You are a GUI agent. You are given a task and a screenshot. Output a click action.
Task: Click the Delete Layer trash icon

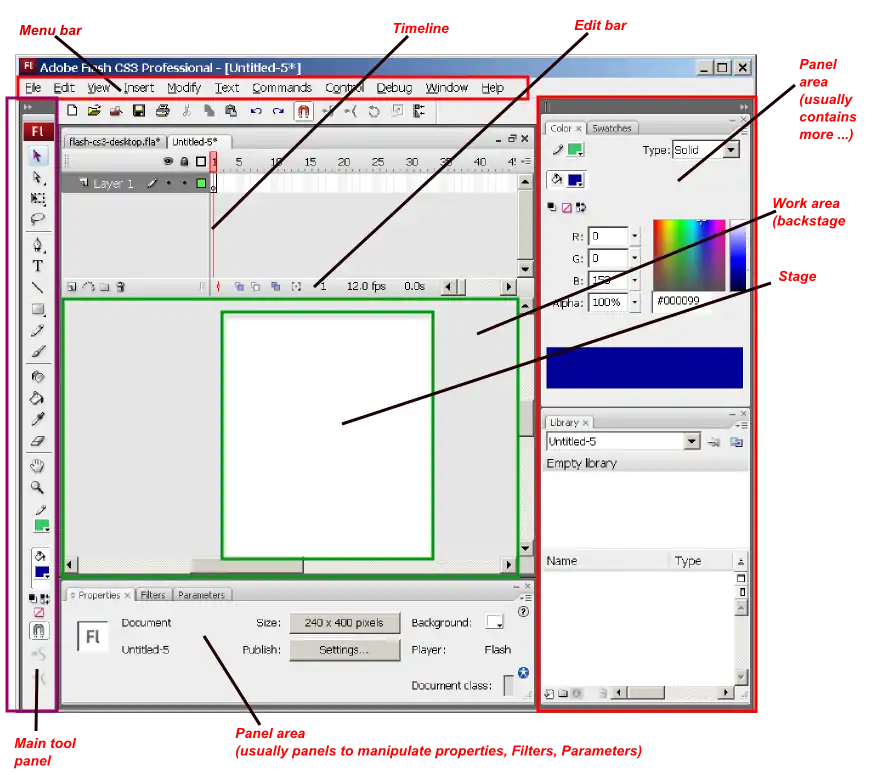[120, 287]
